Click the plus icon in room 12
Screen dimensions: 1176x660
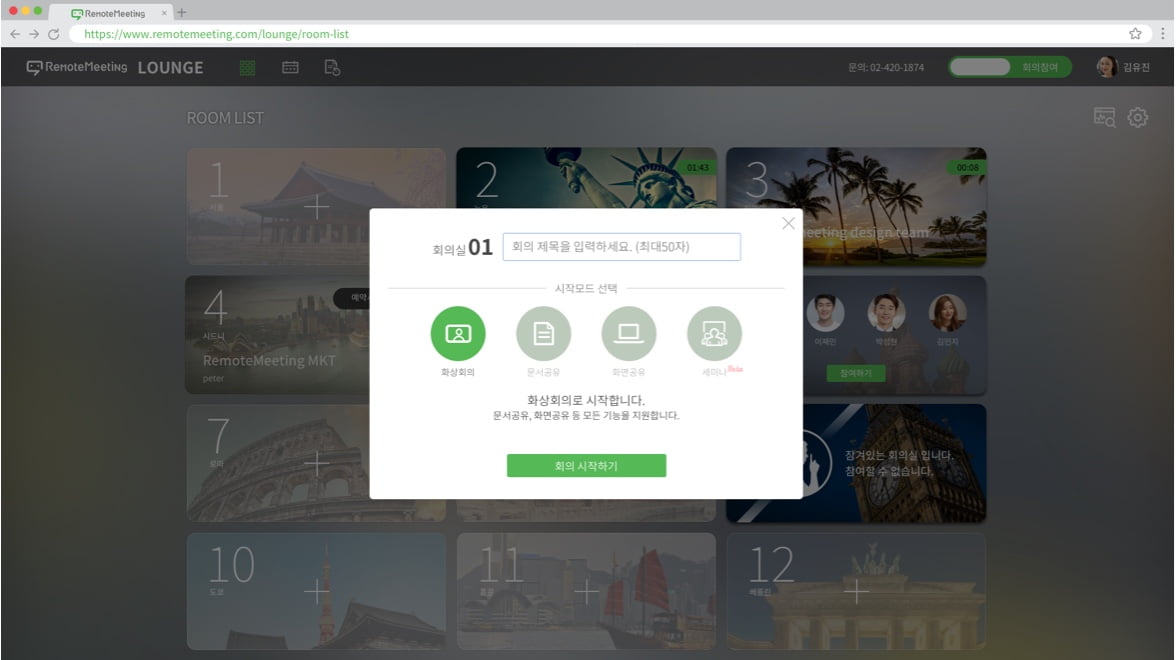tap(856, 592)
